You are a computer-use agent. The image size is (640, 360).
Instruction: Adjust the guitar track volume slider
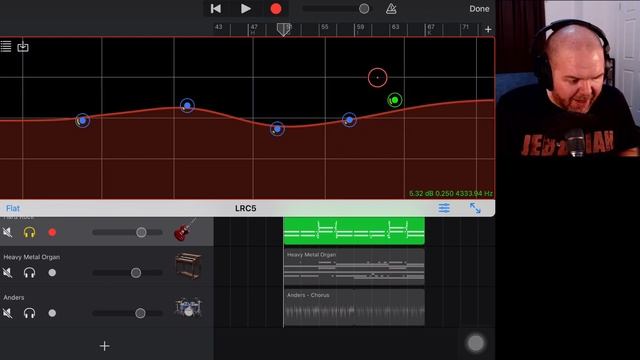(x=141, y=232)
